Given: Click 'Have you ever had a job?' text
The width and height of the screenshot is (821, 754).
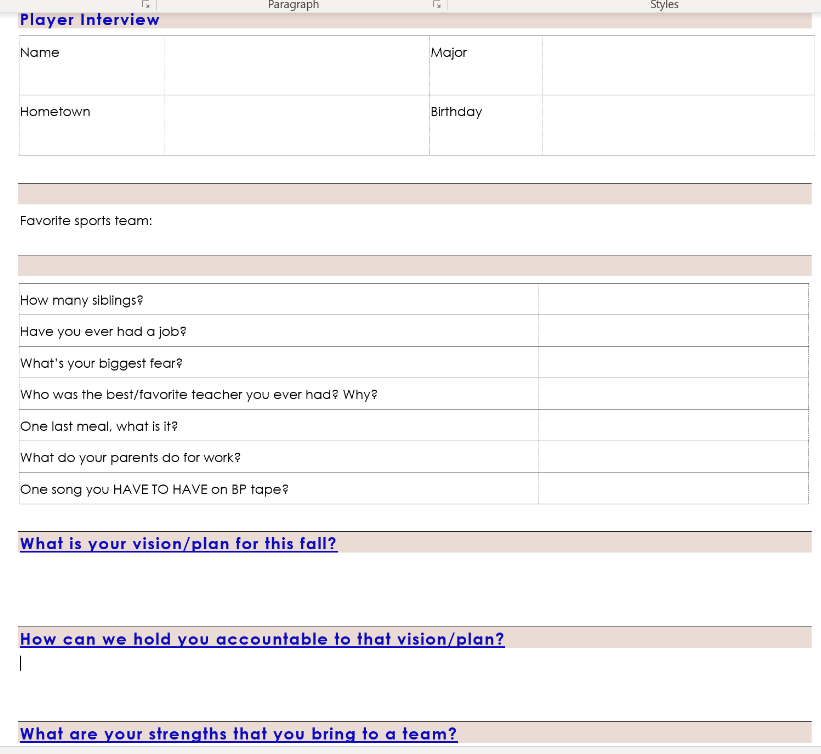Looking at the screenshot, I should click(103, 332).
